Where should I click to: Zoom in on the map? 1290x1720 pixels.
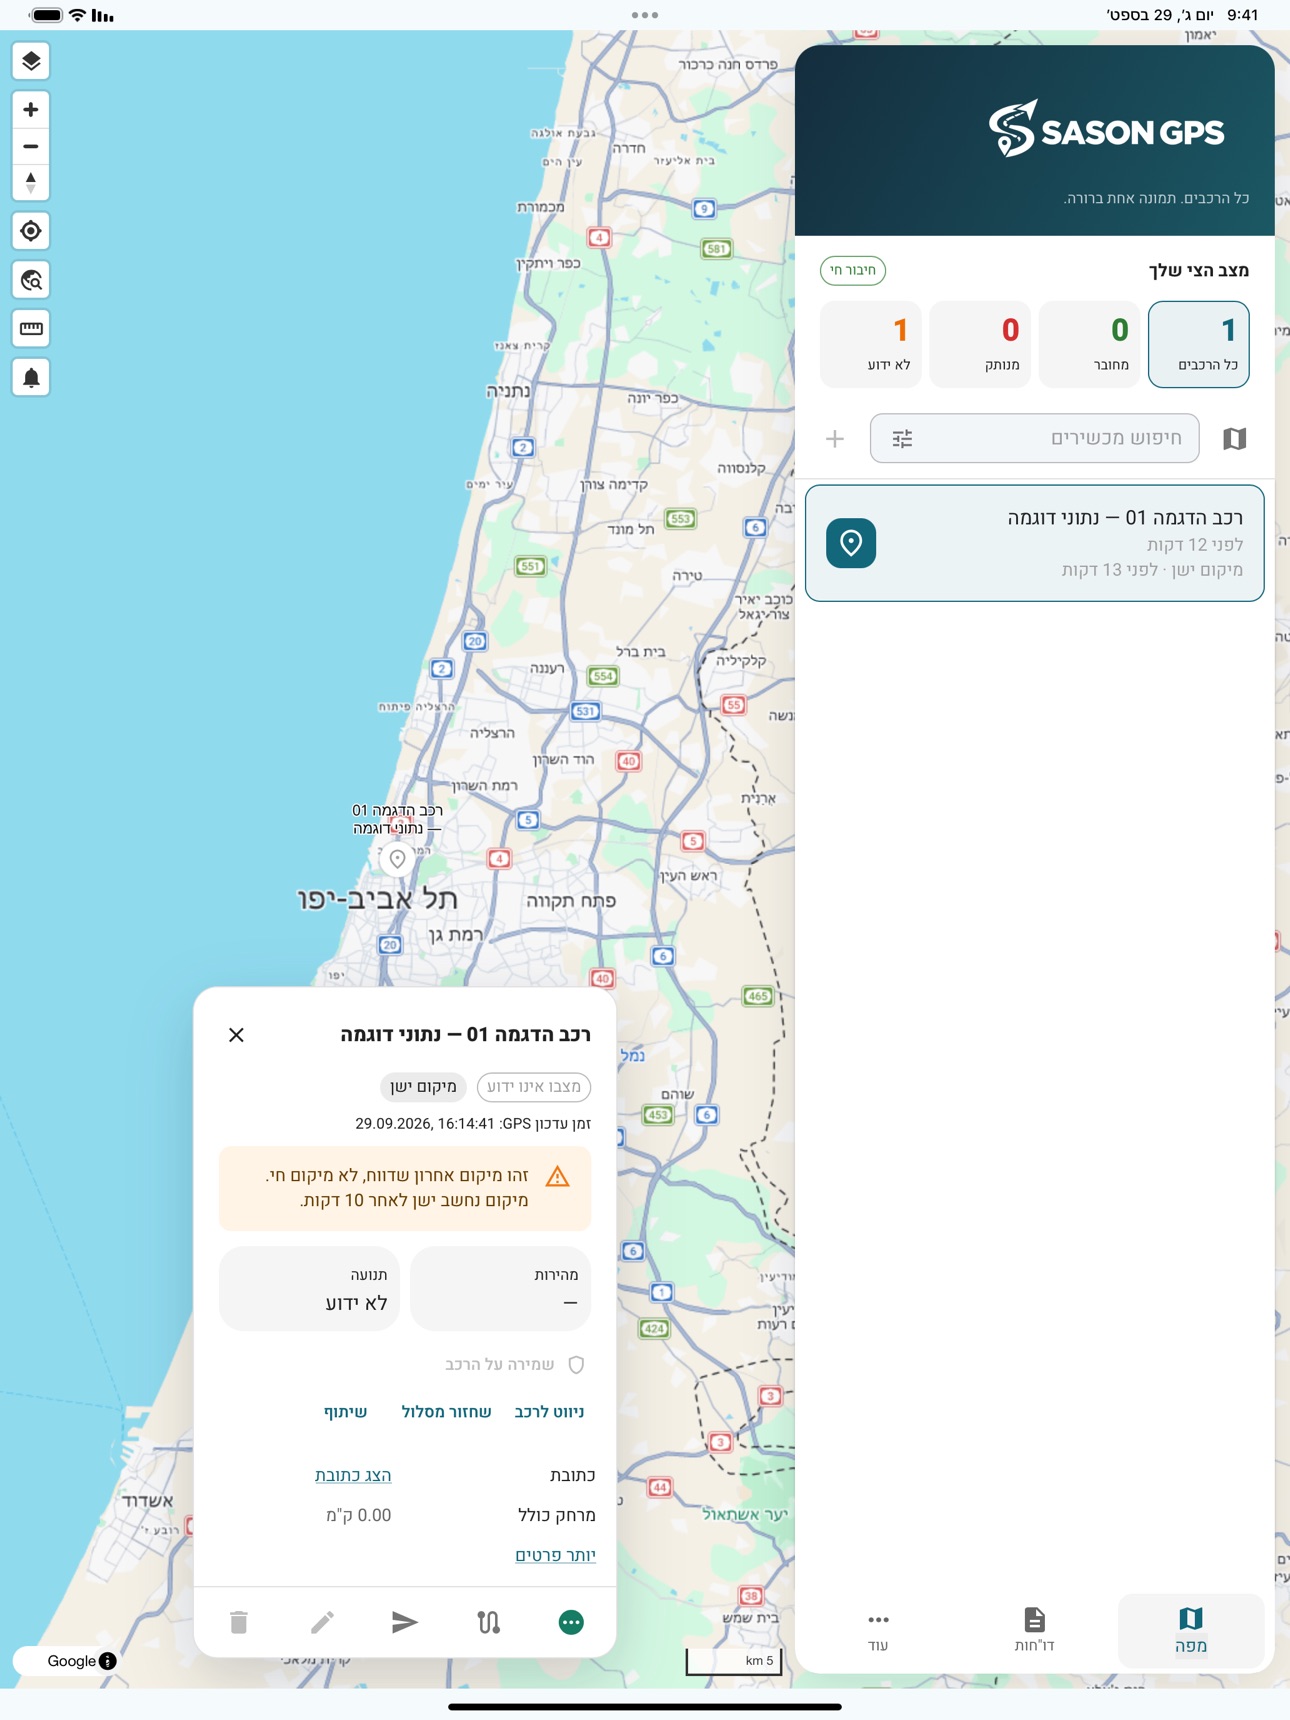(x=31, y=109)
